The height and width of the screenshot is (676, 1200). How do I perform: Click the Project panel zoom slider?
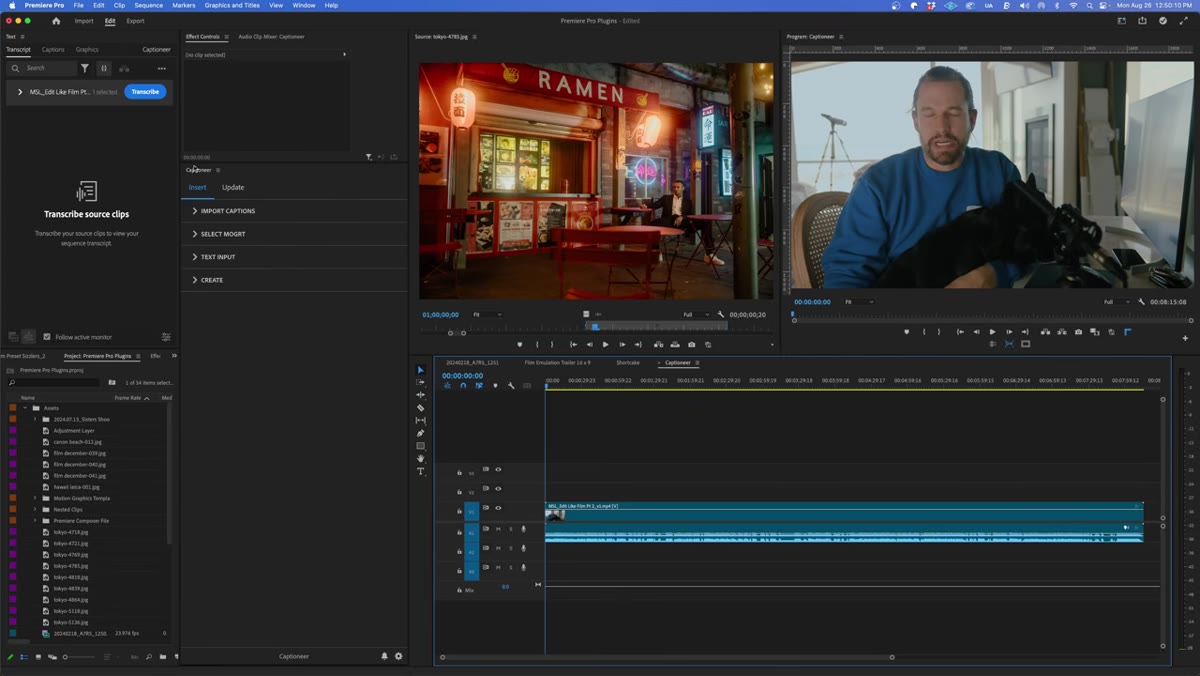pos(82,657)
